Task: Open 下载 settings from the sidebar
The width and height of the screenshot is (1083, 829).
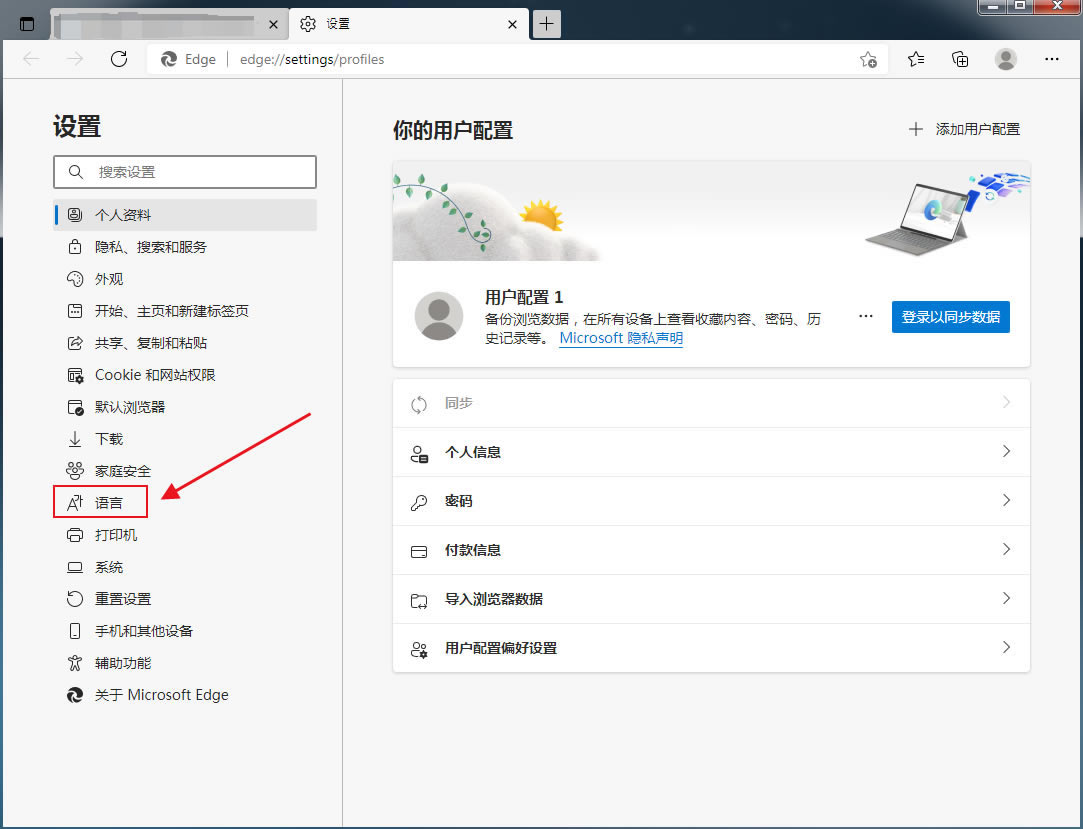Action: 107,439
